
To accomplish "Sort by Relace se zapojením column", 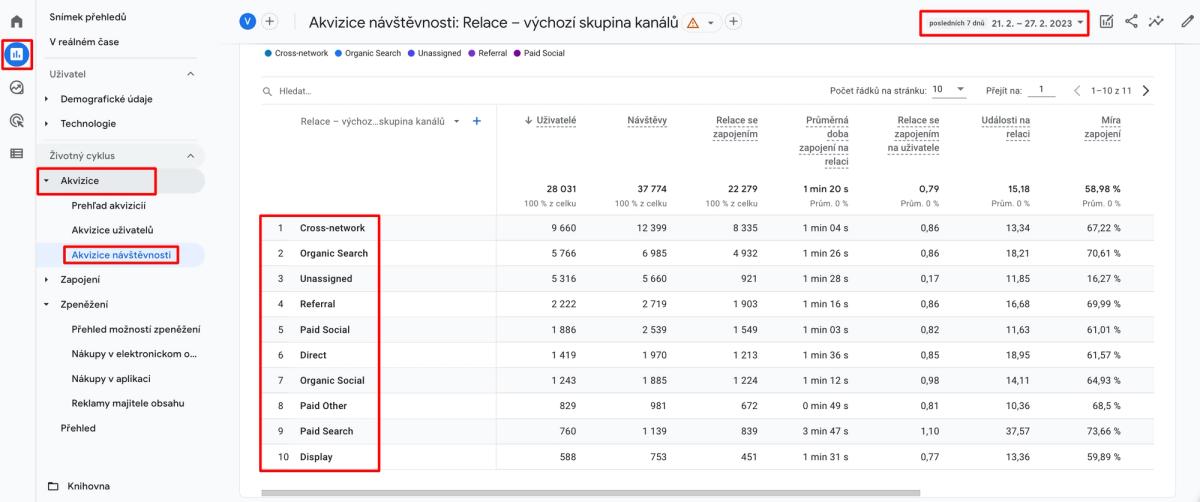I will coord(737,128).
